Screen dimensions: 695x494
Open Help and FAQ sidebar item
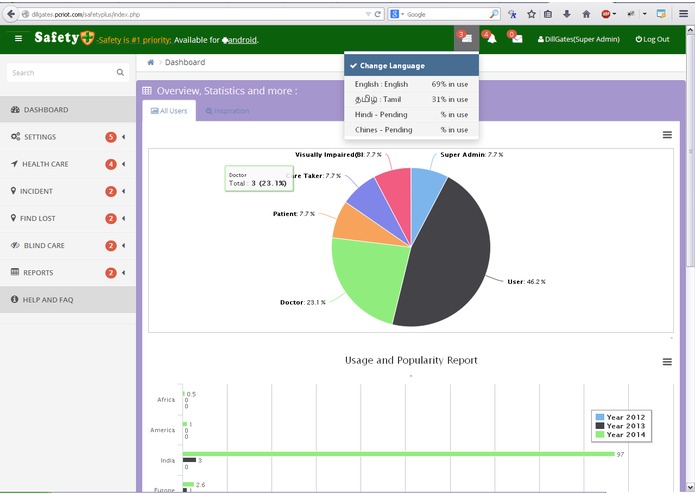pos(68,300)
